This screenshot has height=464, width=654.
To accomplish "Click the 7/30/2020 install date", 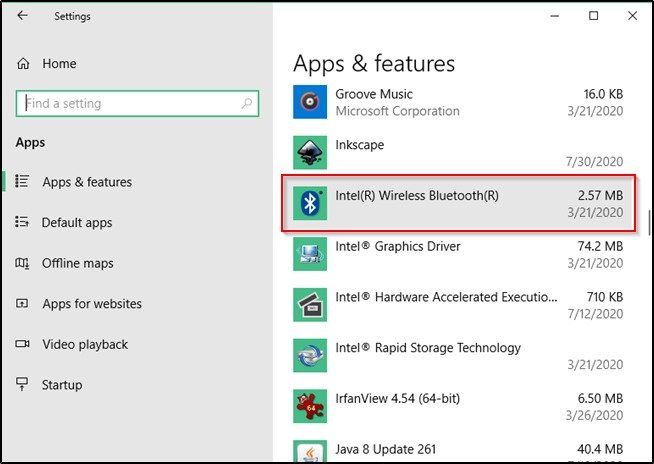I will coord(594,161).
